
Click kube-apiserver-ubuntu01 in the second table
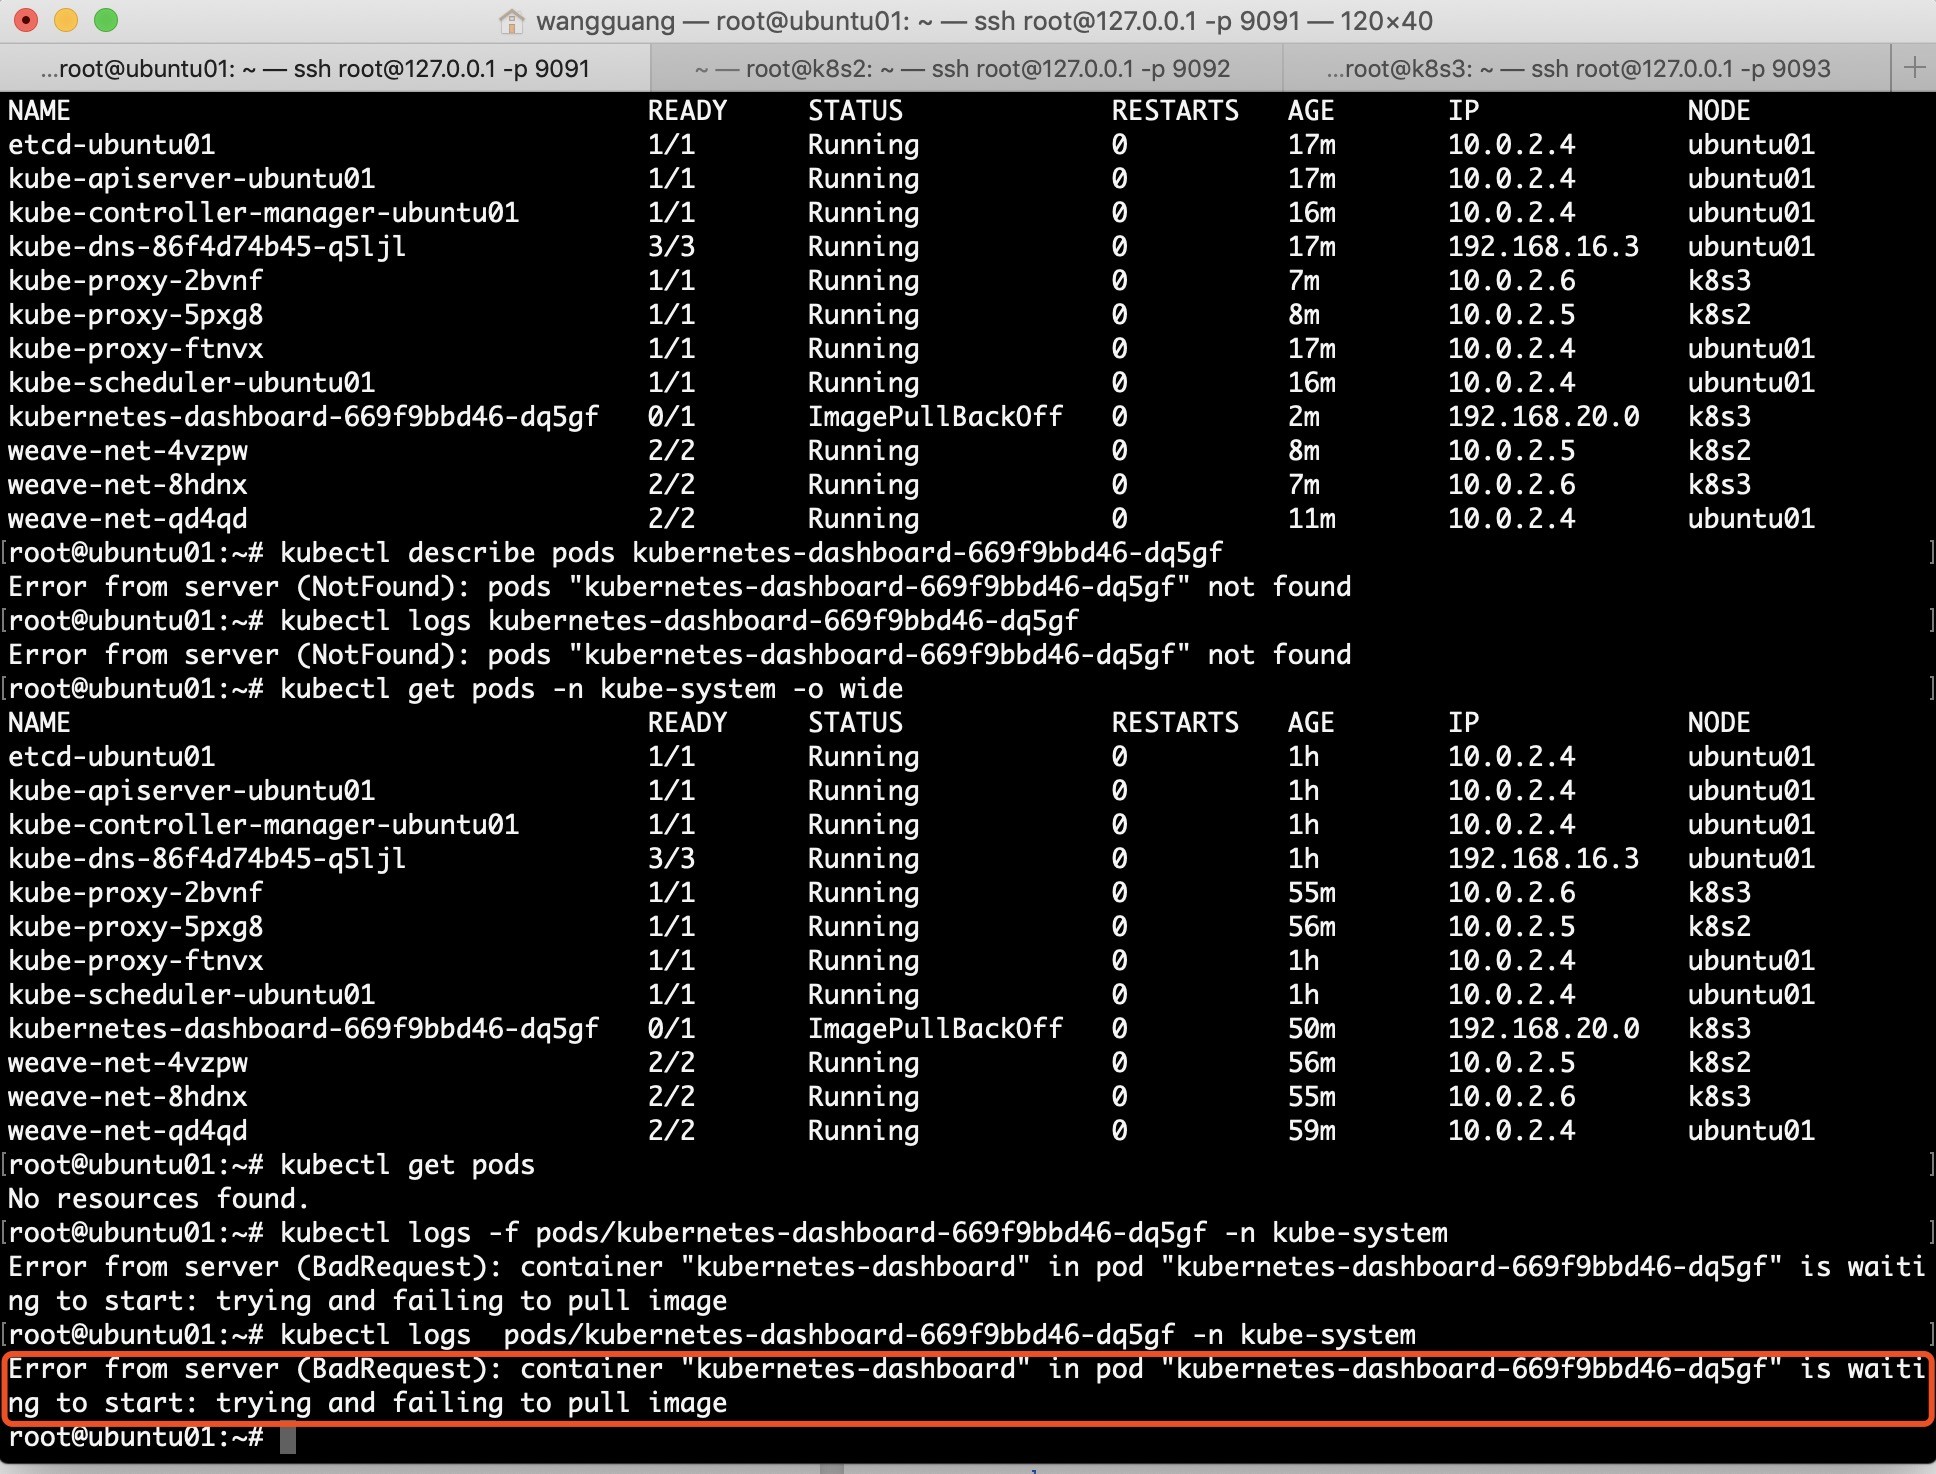pyautogui.click(x=191, y=791)
